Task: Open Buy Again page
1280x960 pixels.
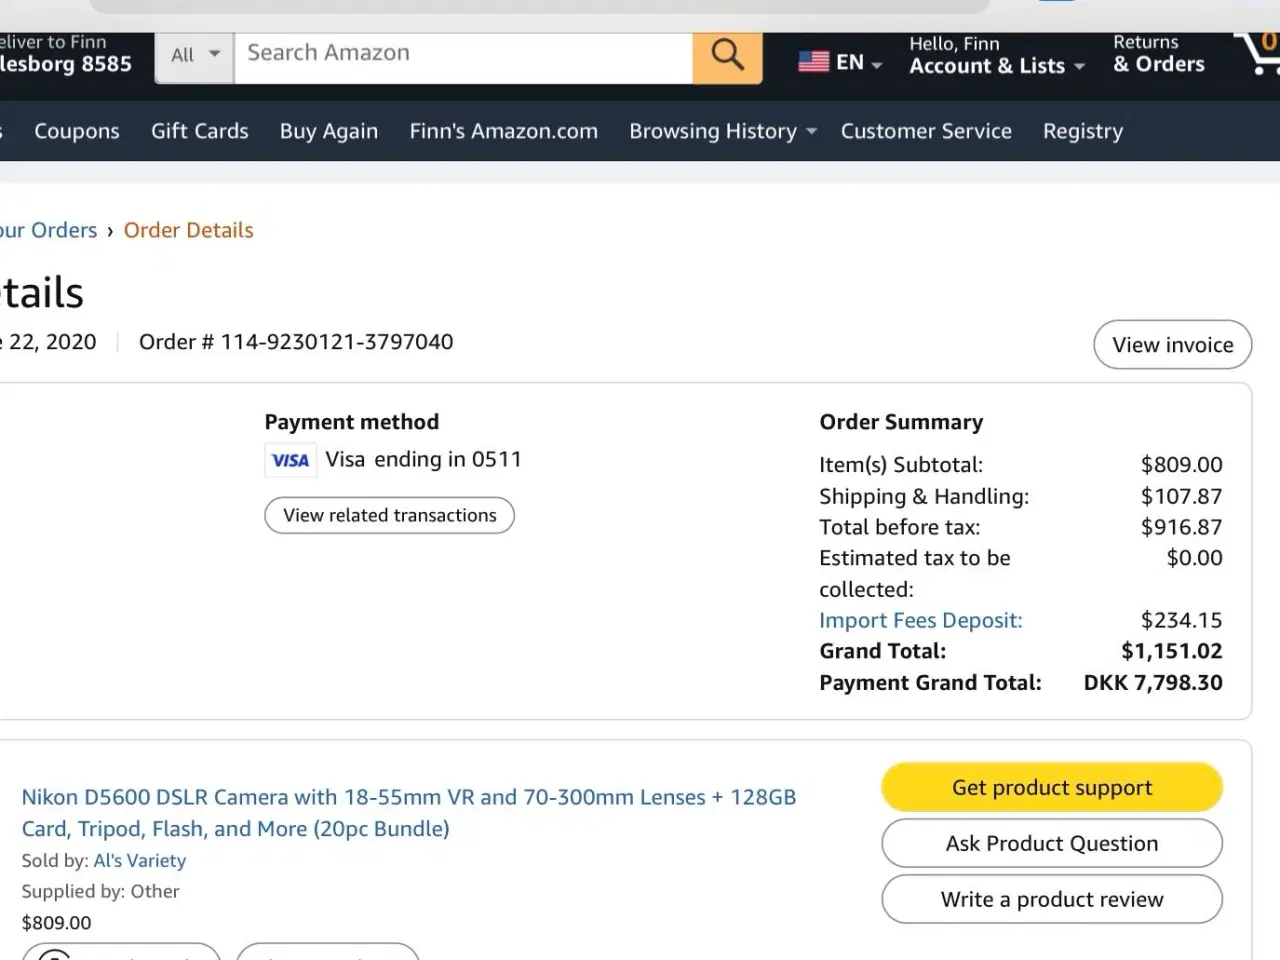Action: tap(329, 131)
